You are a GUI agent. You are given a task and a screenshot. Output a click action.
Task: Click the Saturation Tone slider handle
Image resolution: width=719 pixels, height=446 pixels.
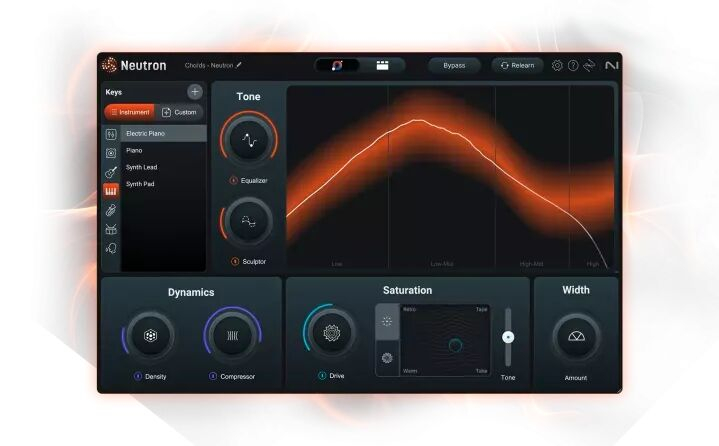tap(508, 337)
